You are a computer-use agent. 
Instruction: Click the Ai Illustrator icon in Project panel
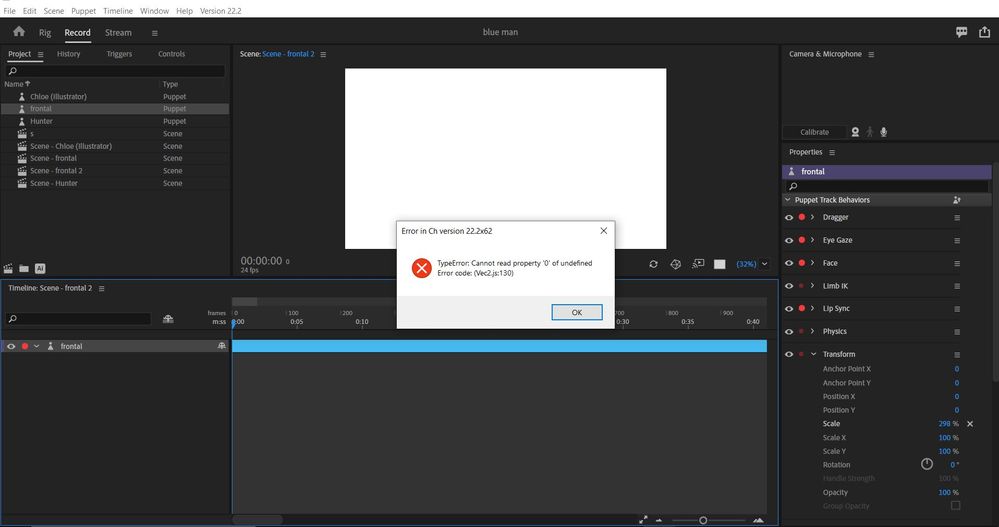click(x=40, y=269)
